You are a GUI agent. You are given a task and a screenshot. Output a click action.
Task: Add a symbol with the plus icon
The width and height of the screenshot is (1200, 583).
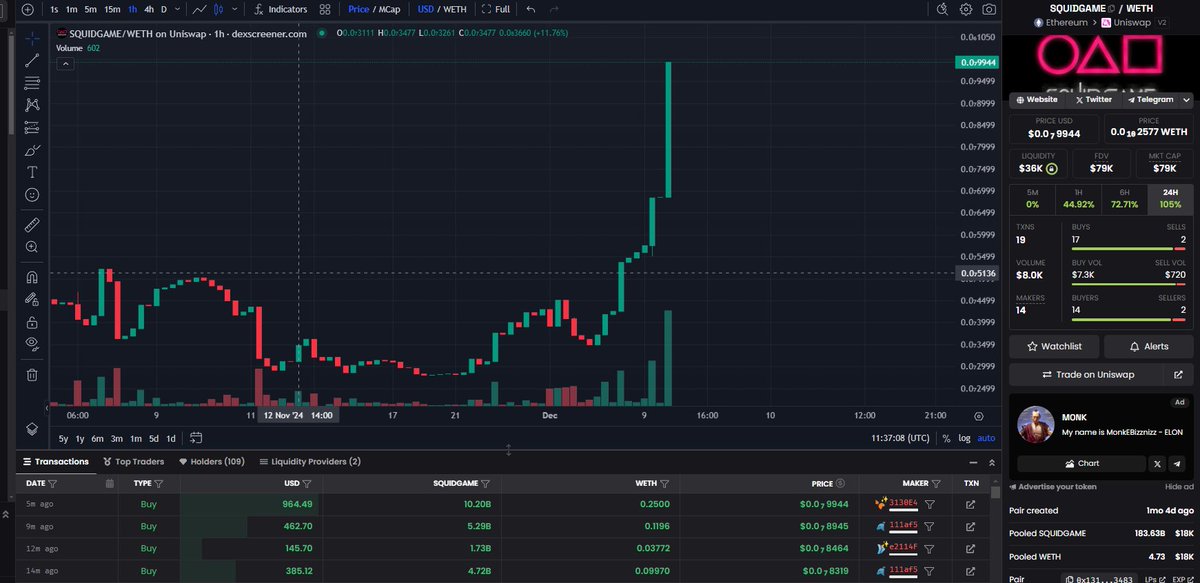click(x=27, y=9)
